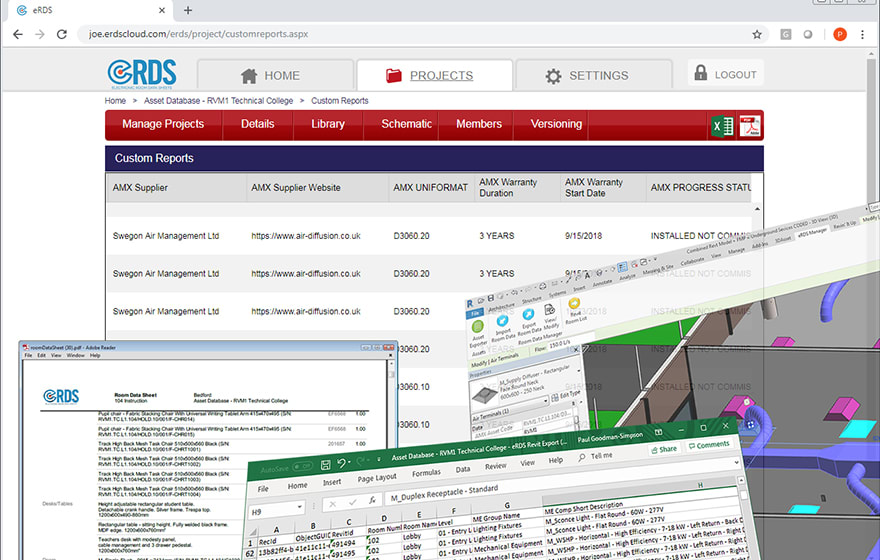Click the AMX Supplier Website column header

tap(317, 187)
